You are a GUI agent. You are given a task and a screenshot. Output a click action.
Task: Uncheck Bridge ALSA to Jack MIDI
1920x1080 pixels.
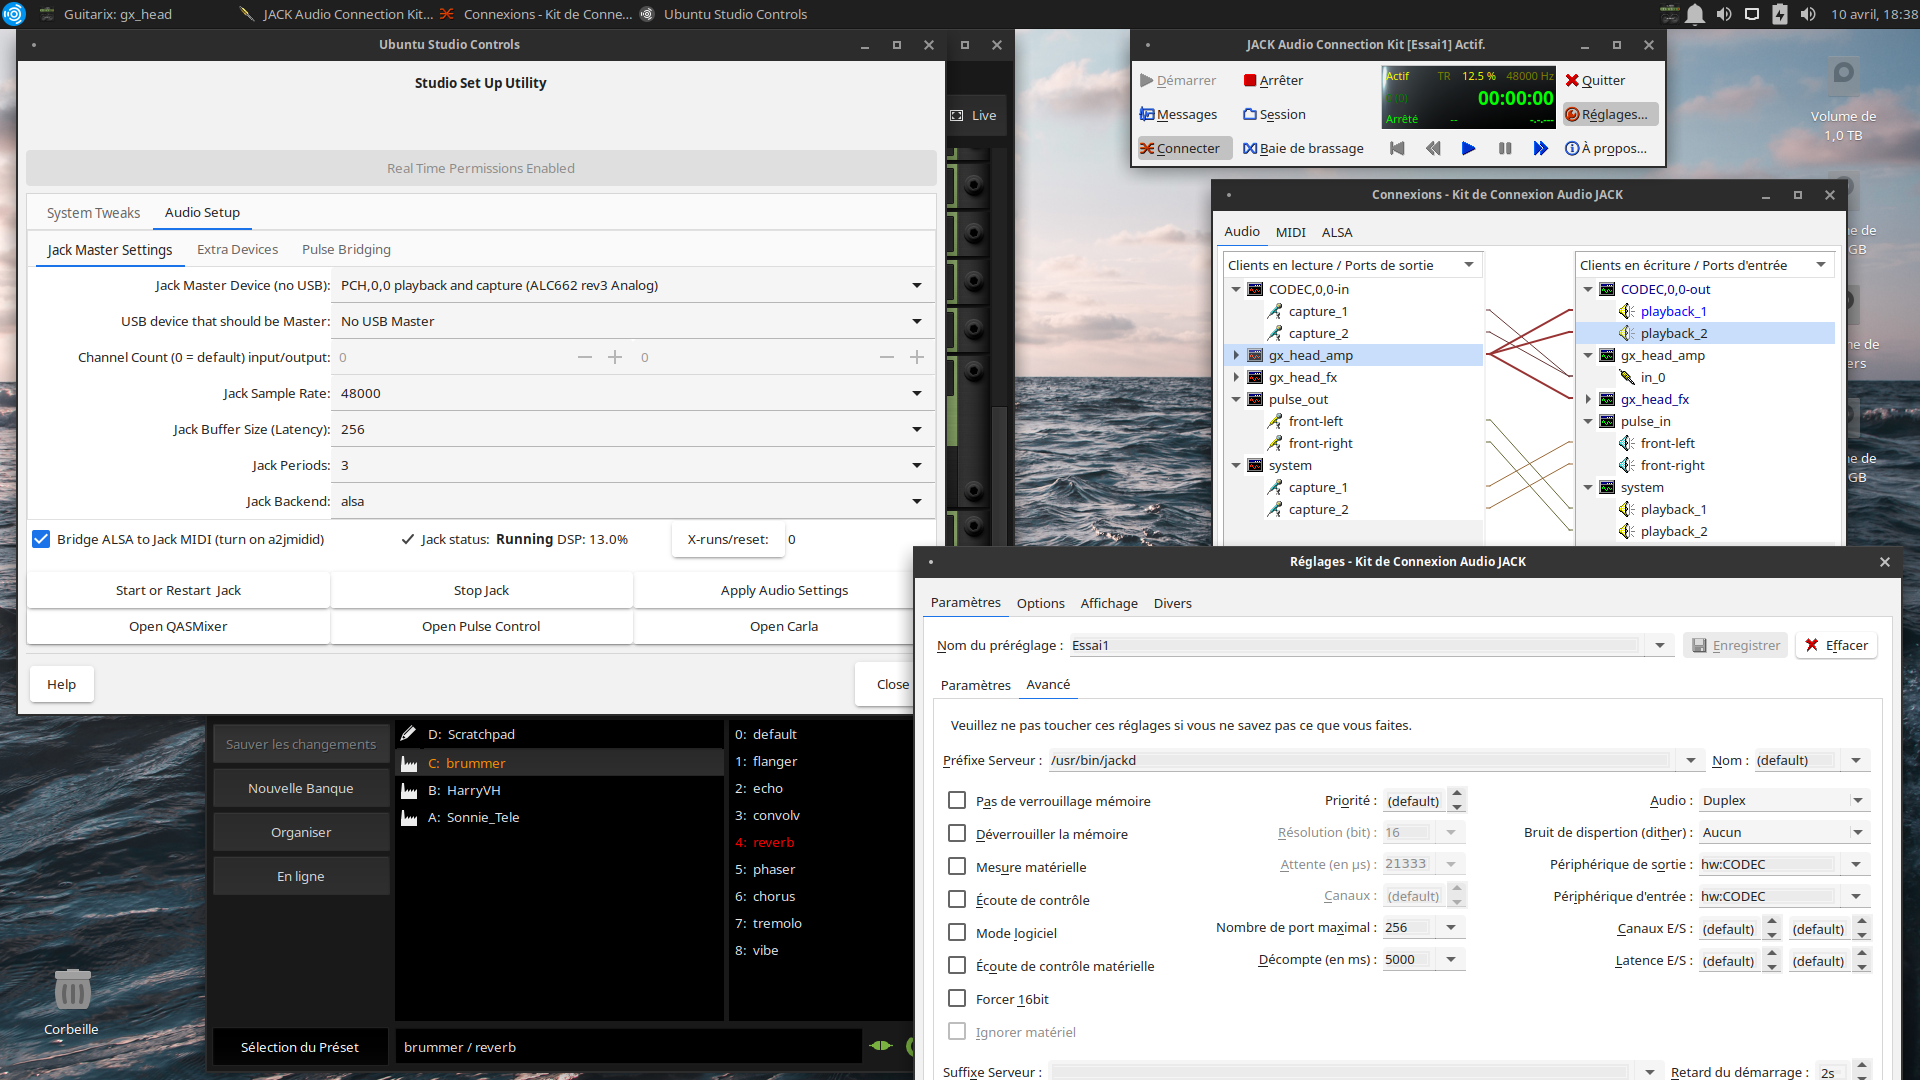[x=41, y=539]
